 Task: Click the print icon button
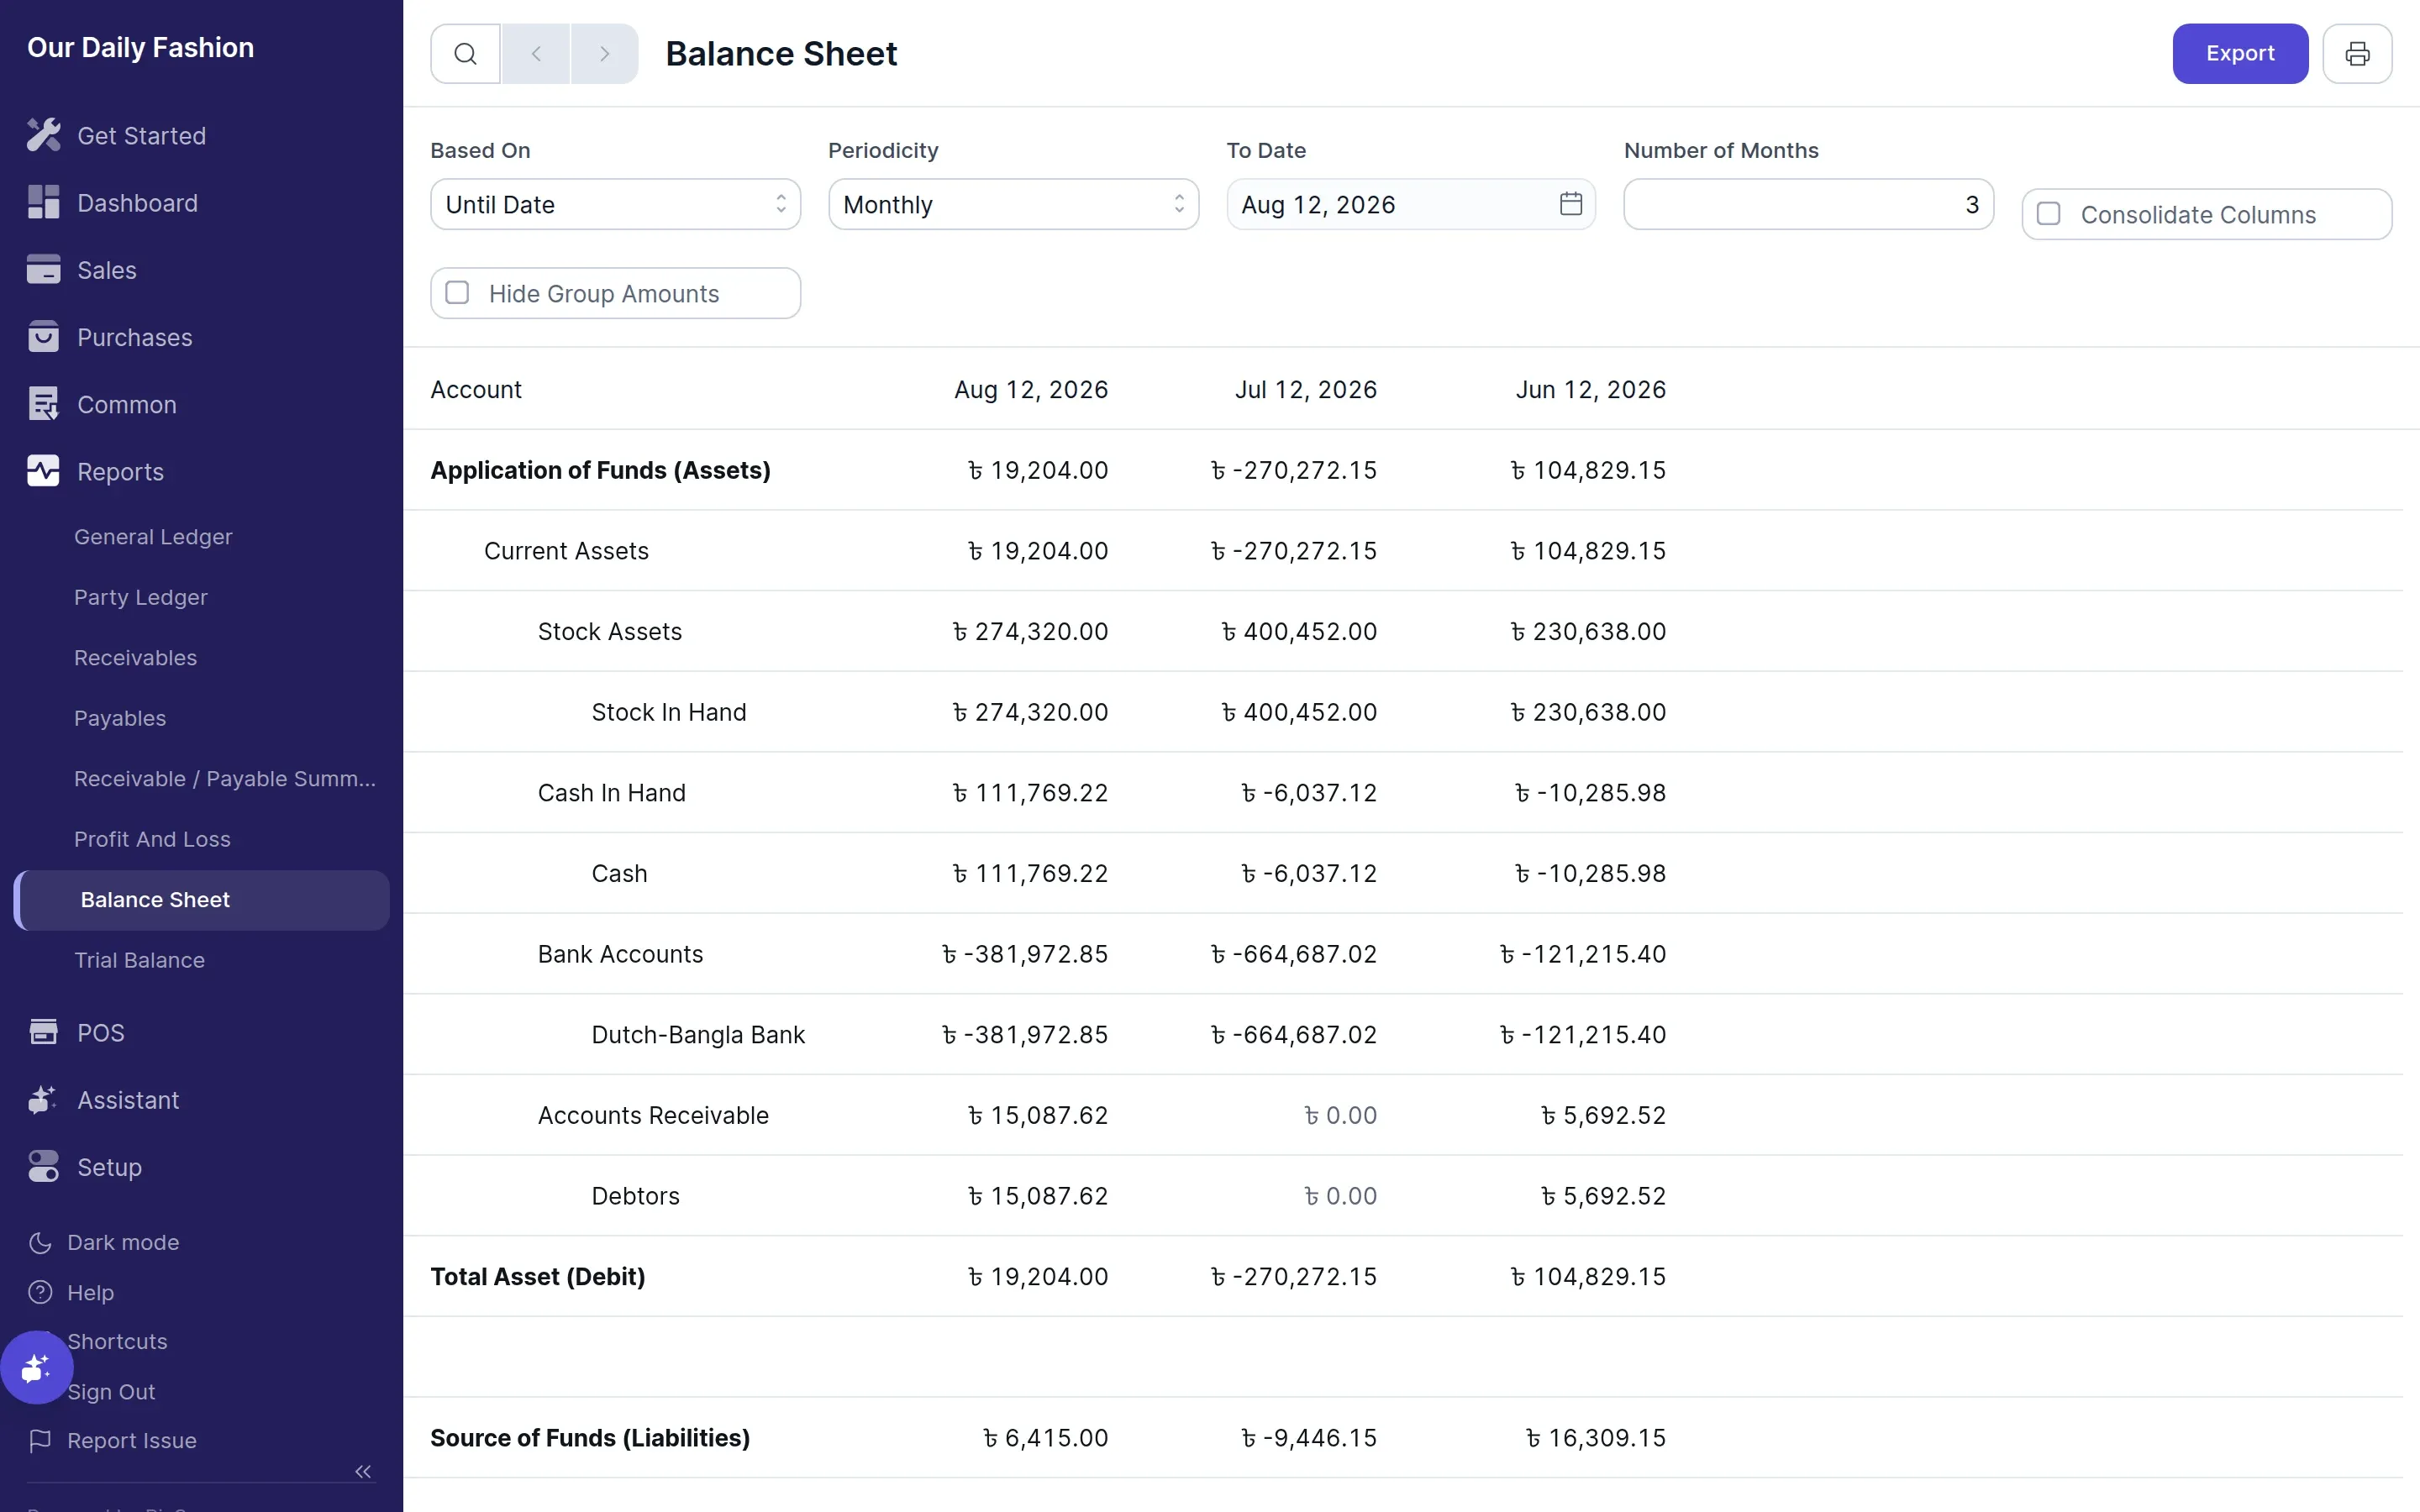pos(2357,54)
